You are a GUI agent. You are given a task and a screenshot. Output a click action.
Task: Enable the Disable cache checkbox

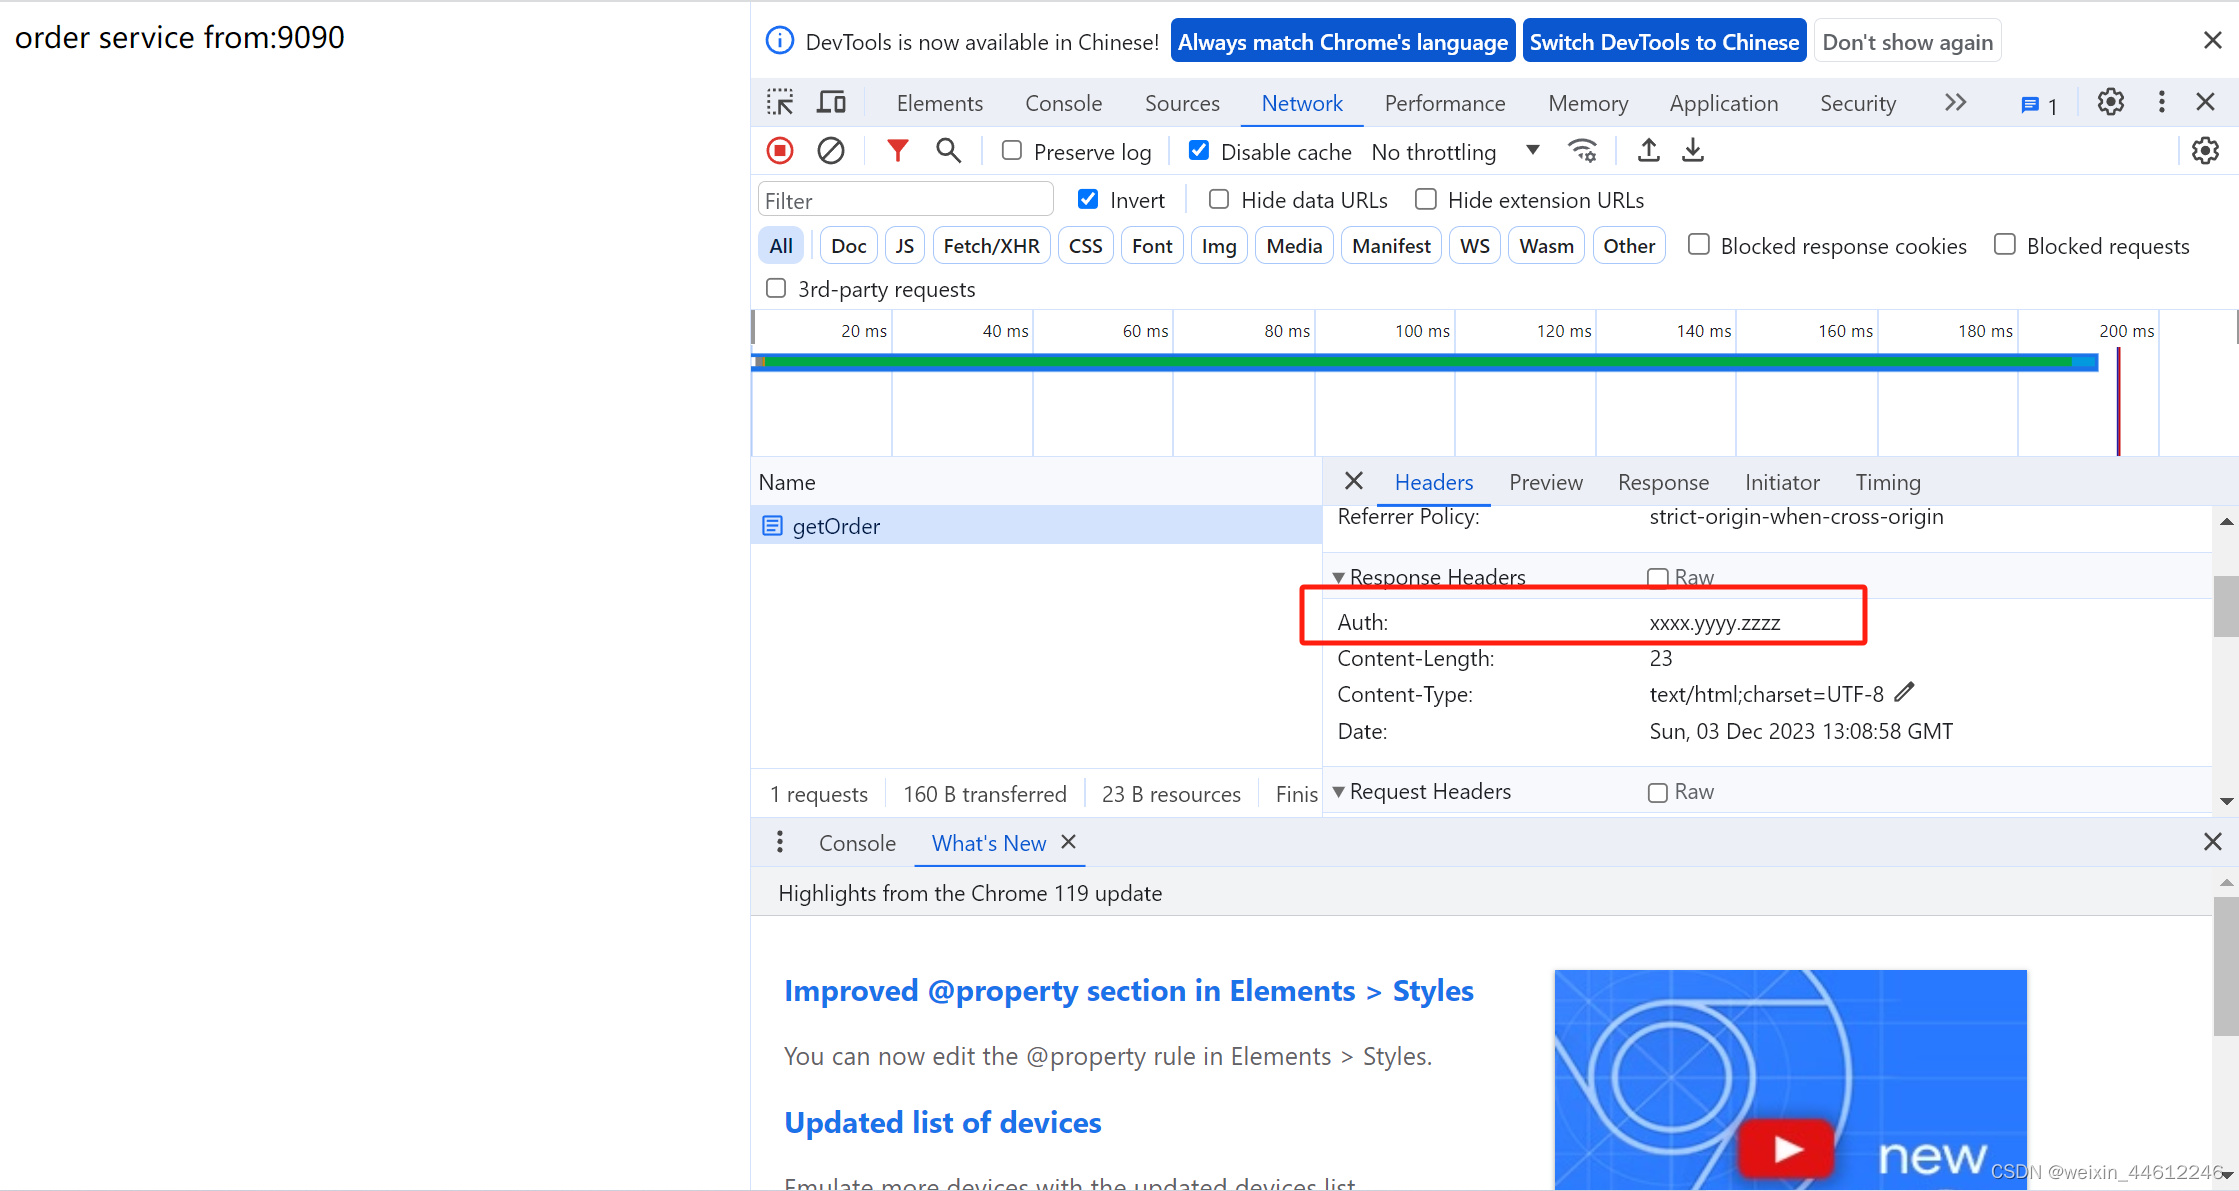(1199, 151)
